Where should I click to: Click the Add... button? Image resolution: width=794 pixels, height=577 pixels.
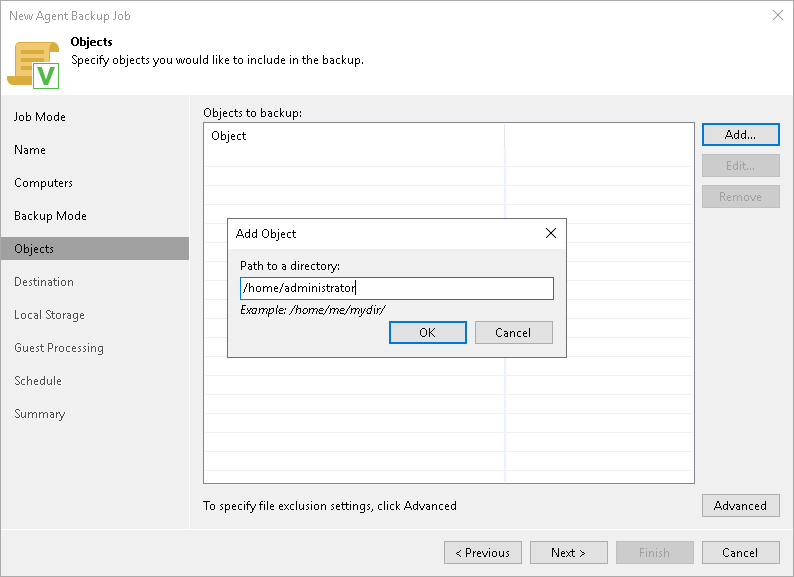coord(740,135)
